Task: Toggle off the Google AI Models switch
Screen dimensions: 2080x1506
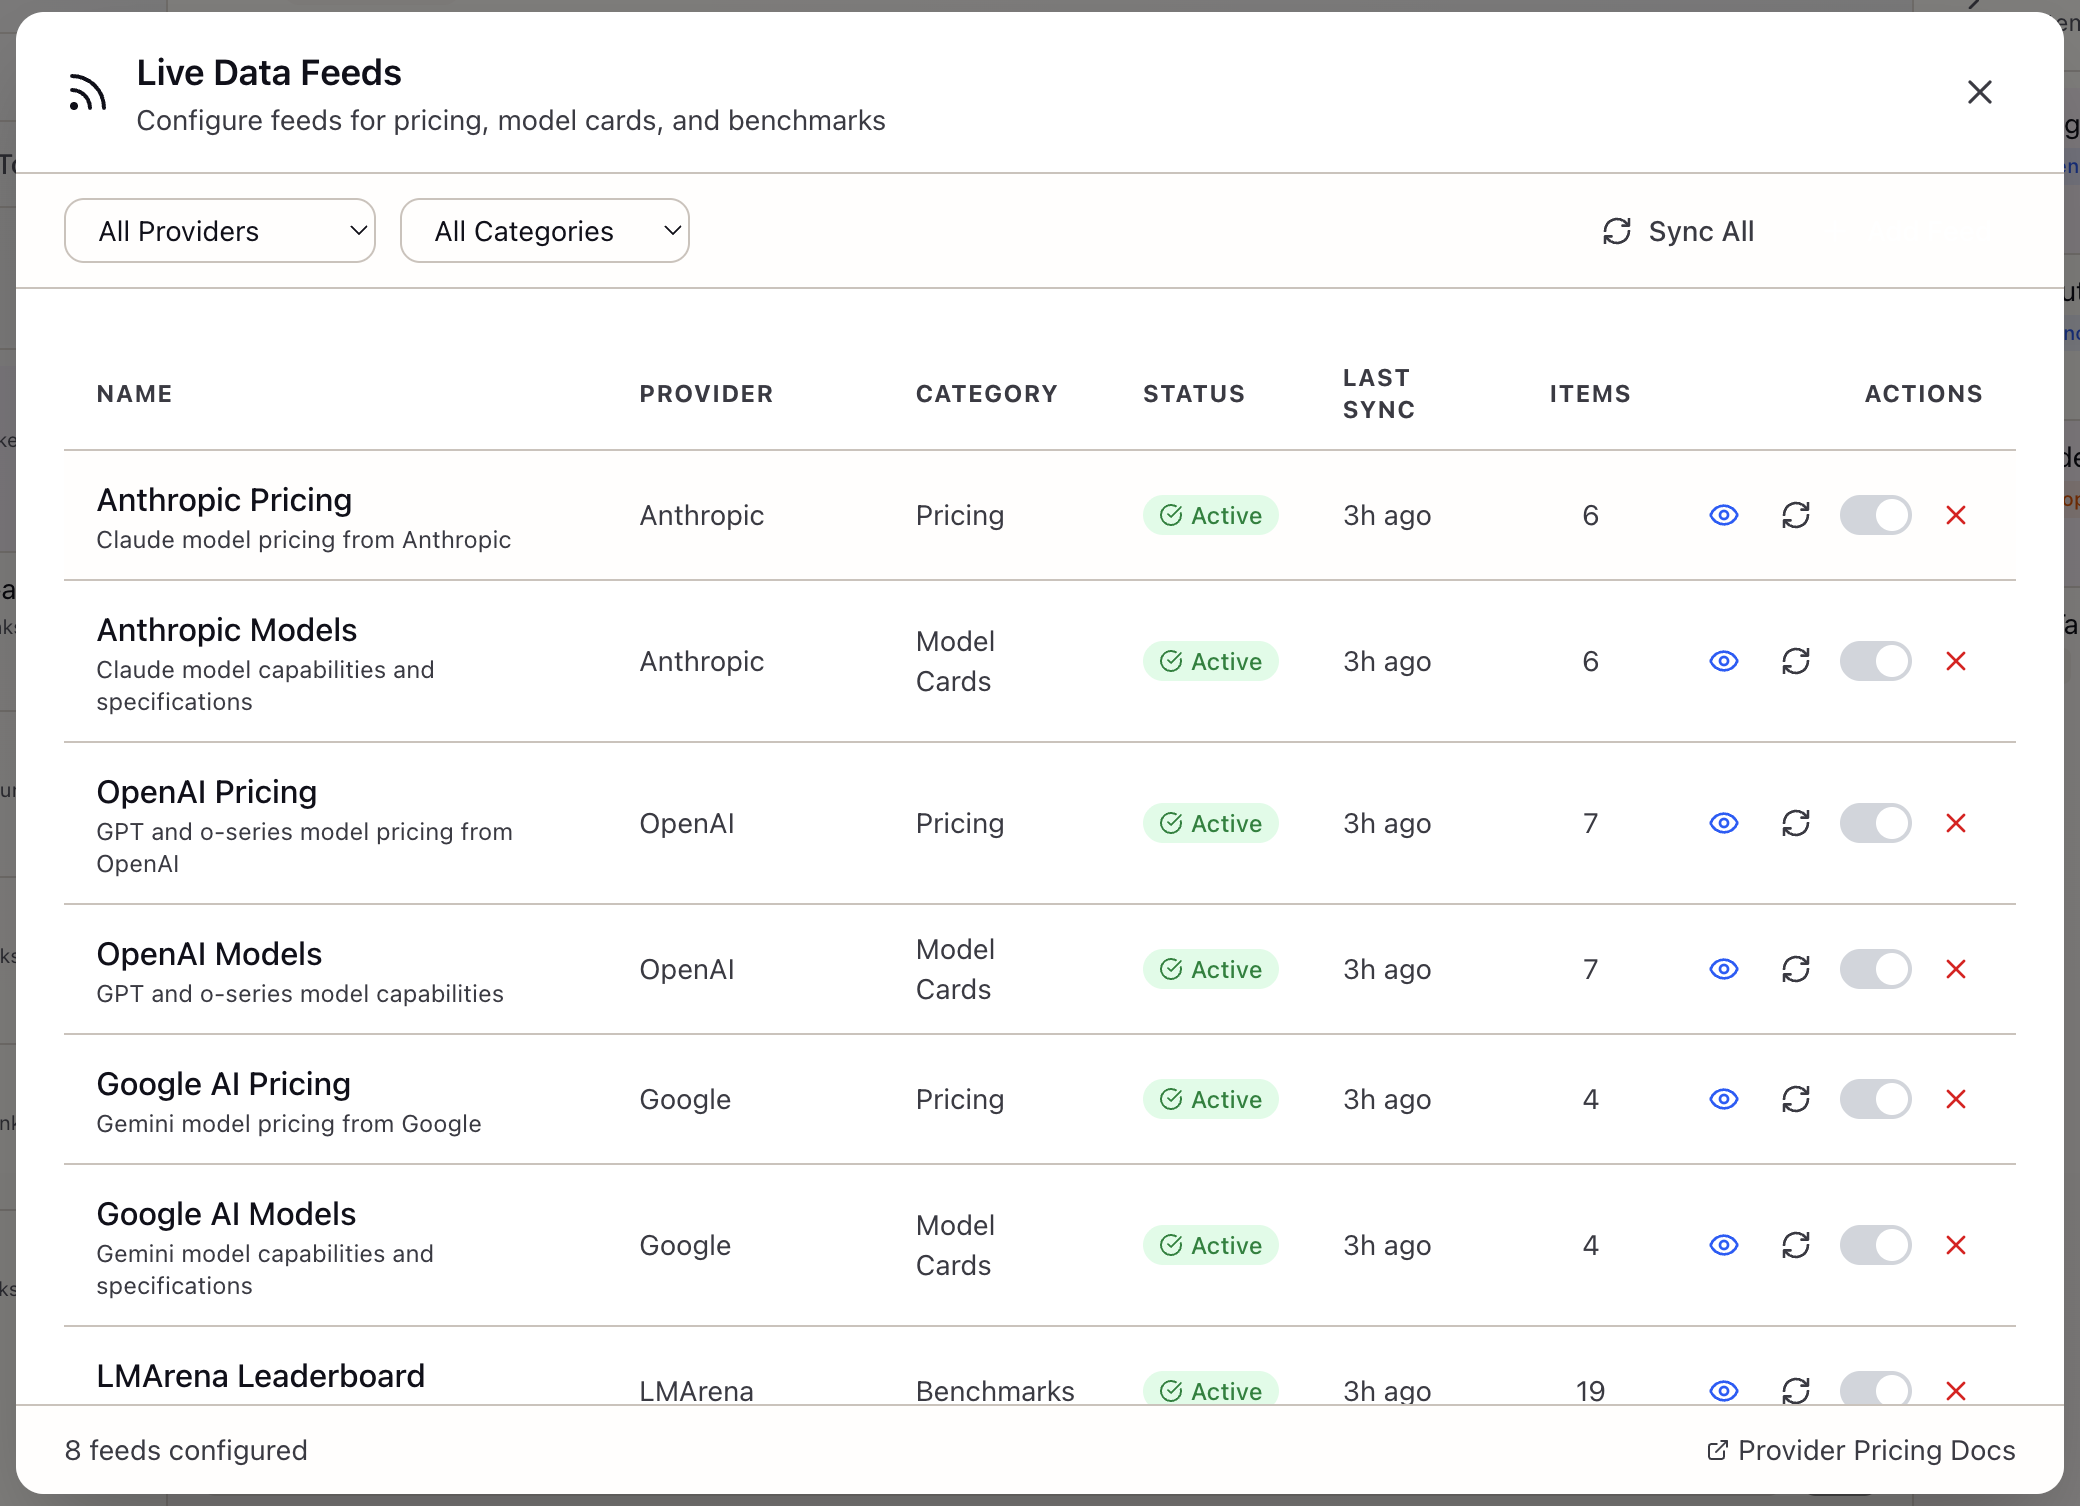Action: [x=1876, y=1245]
